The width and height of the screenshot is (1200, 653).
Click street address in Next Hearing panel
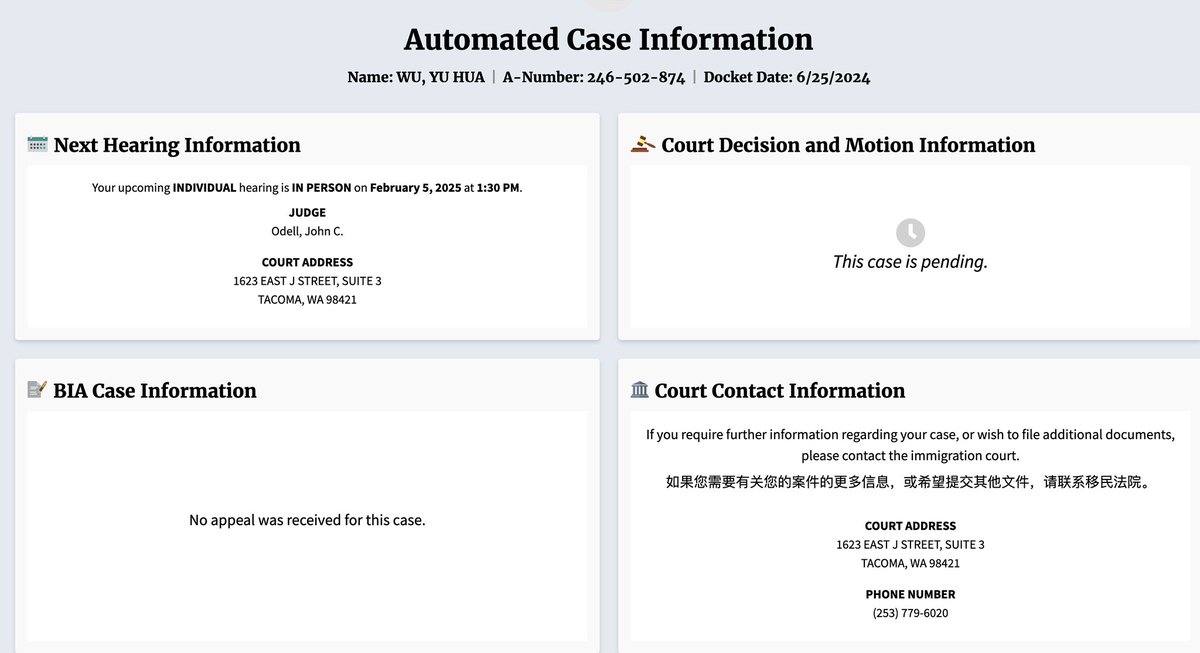pos(307,281)
